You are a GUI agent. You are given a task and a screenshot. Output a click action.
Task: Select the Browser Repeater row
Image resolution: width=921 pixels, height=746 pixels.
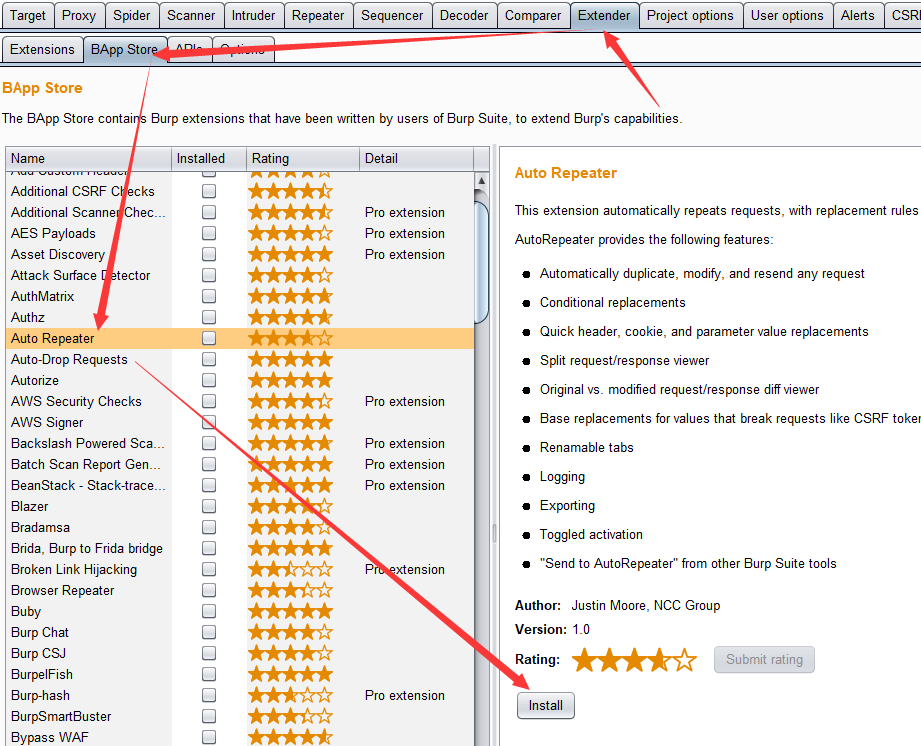pos(240,590)
